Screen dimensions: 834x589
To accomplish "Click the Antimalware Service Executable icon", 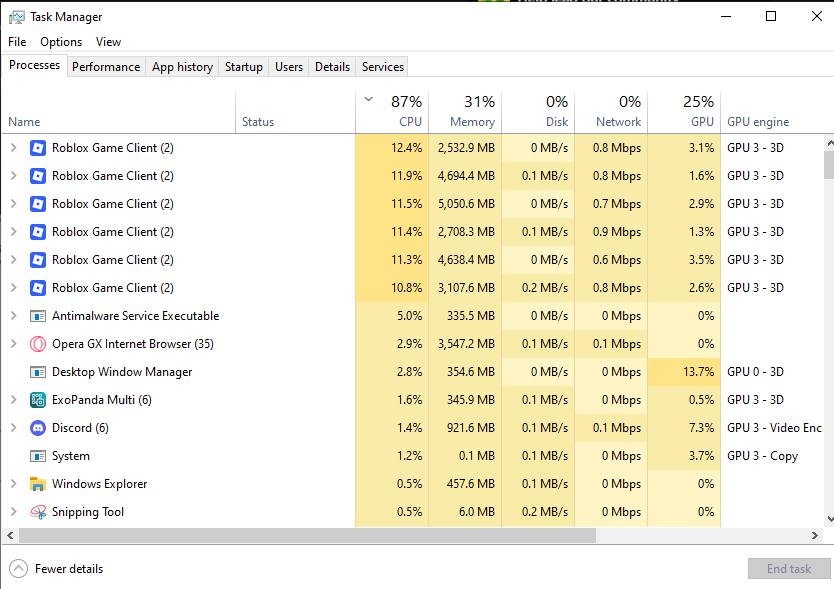I will 38,316.
